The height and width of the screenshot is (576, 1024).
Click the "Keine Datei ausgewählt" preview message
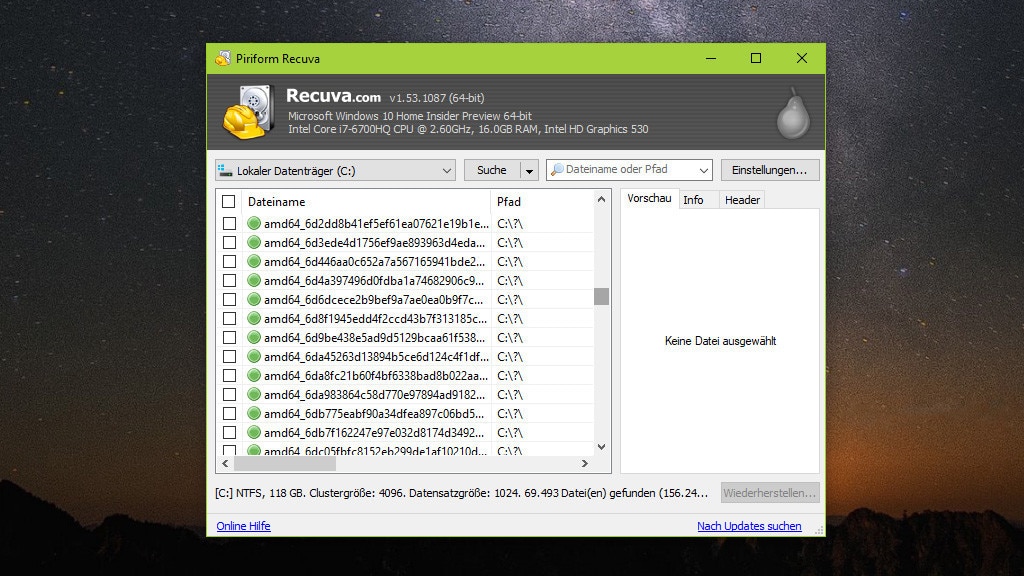[720, 341]
